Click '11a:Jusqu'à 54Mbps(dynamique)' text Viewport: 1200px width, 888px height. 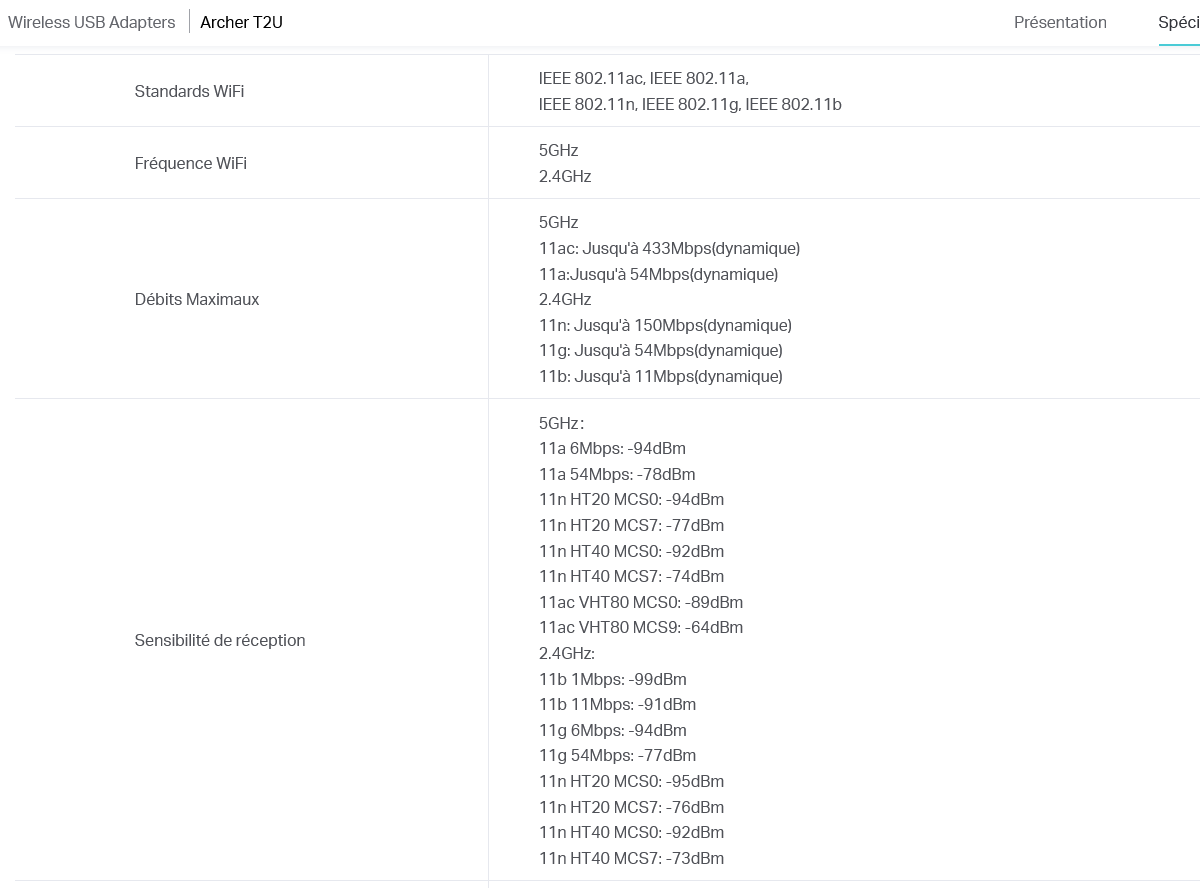[x=658, y=274]
